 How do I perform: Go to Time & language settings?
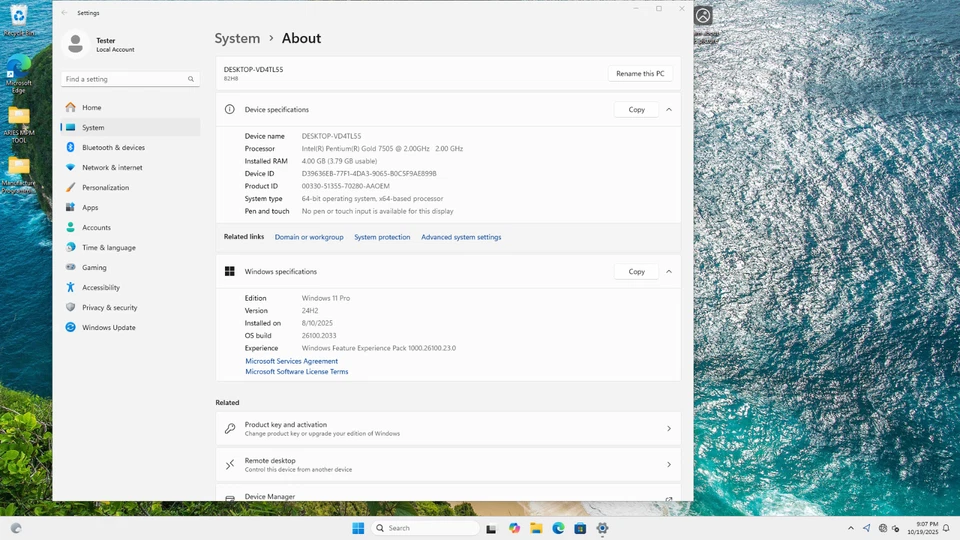[x=108, y=247]
